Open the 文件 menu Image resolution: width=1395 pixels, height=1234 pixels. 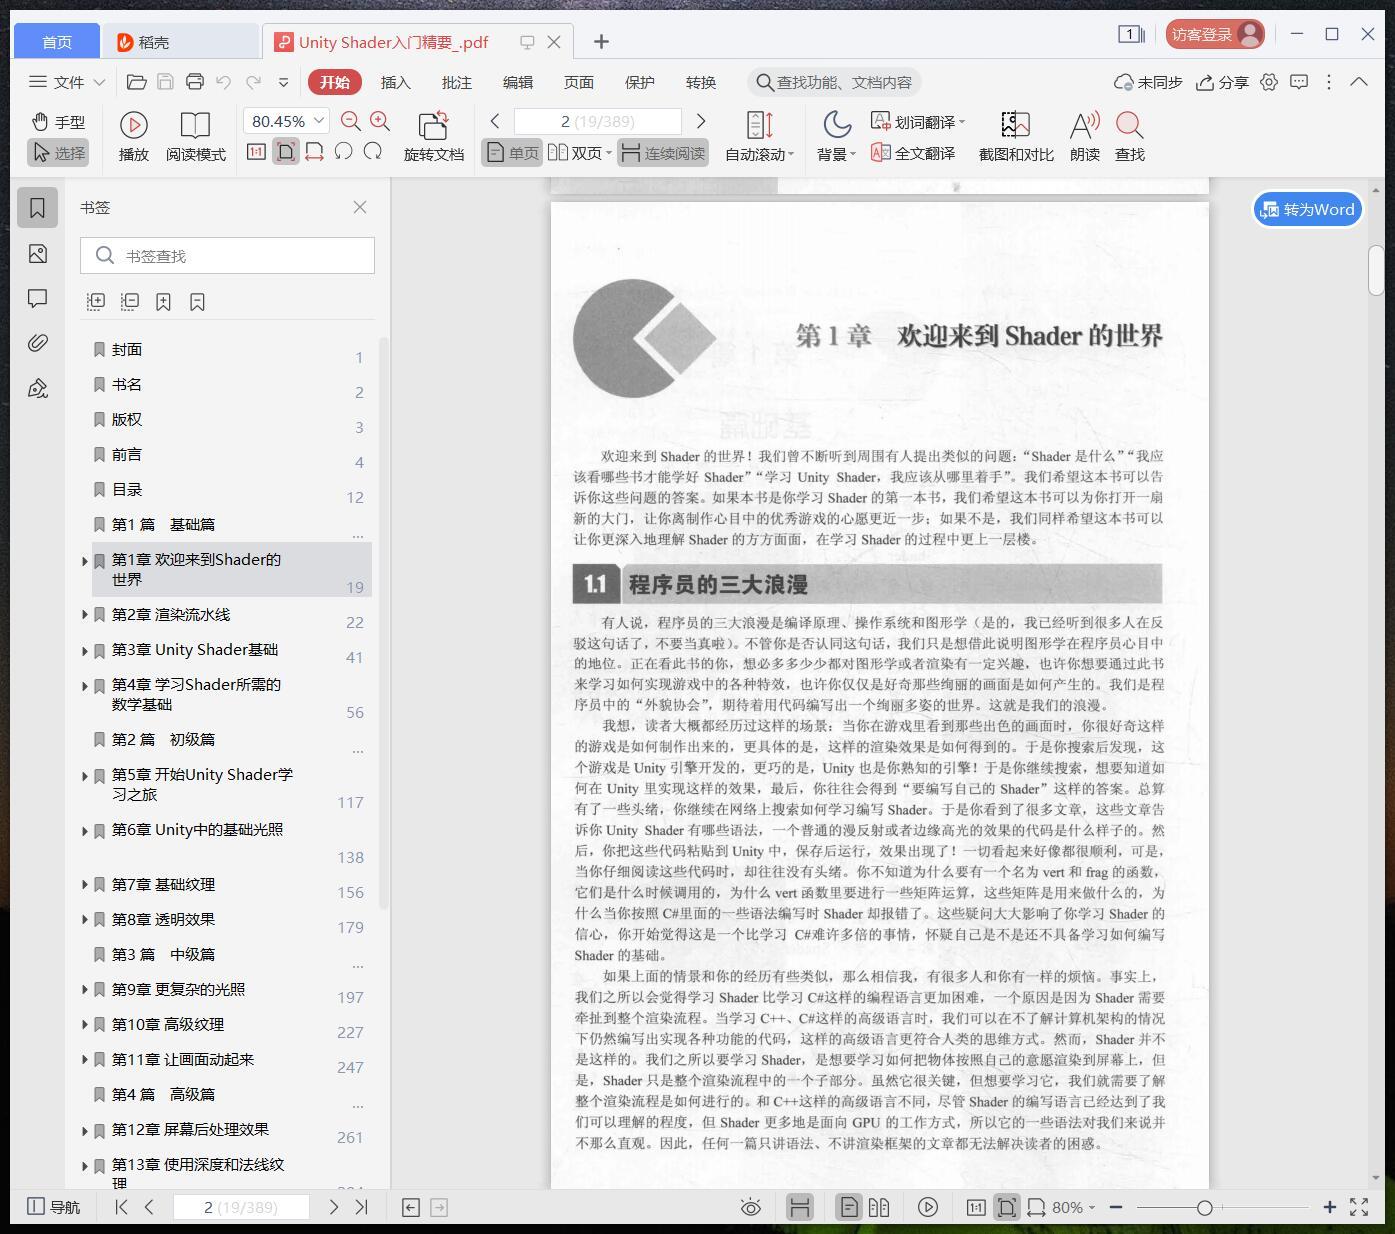(x=67, y=82)
